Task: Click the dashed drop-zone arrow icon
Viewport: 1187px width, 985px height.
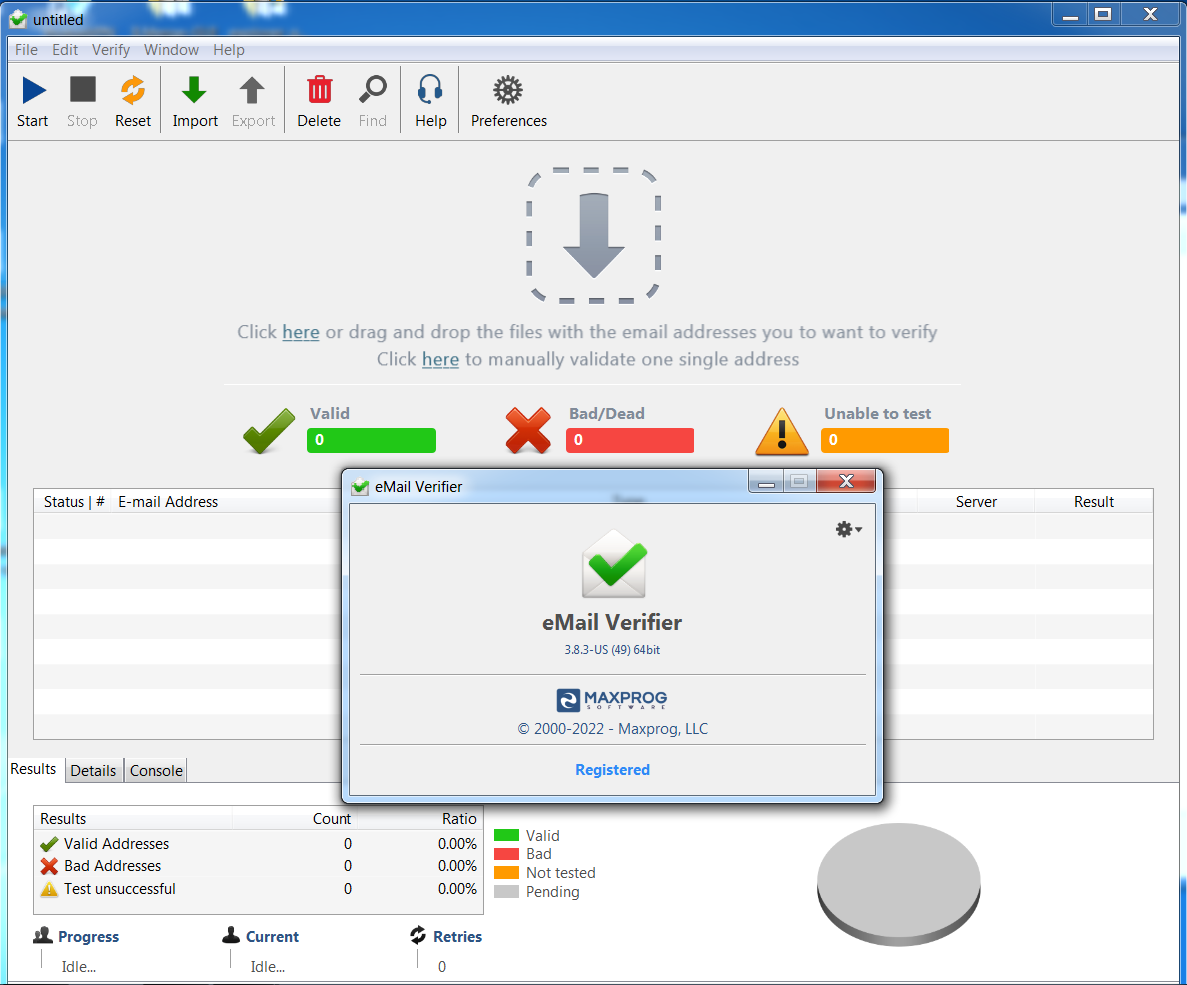Action: (593, 235)
